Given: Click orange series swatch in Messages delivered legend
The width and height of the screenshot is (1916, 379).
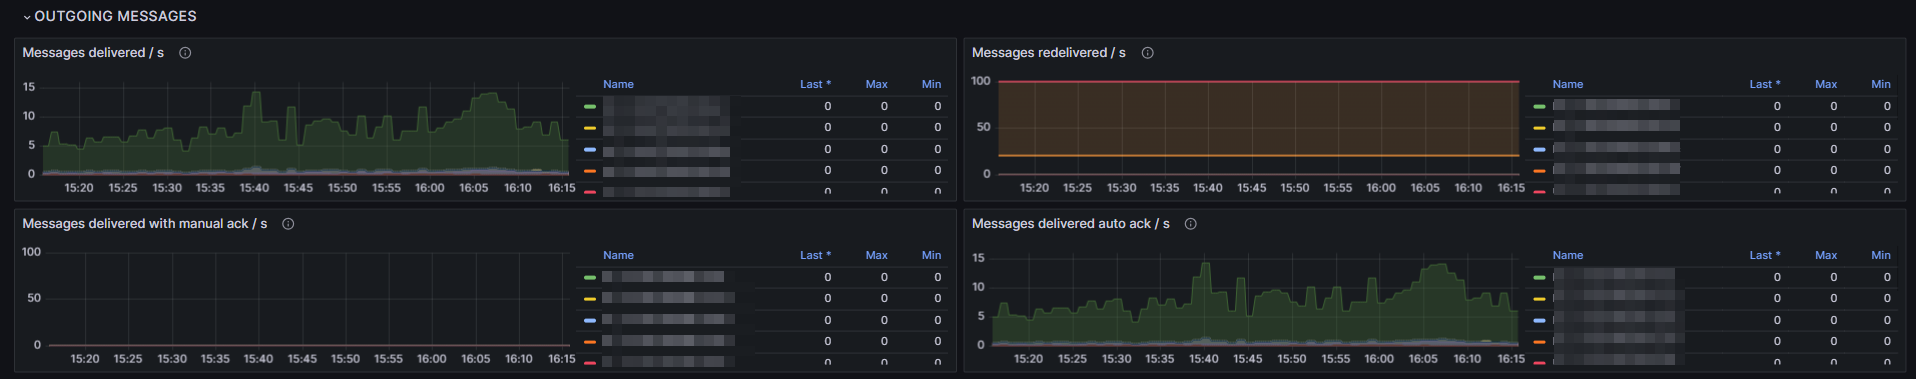Looking at the screenshot, I should (x=590, y=171).
